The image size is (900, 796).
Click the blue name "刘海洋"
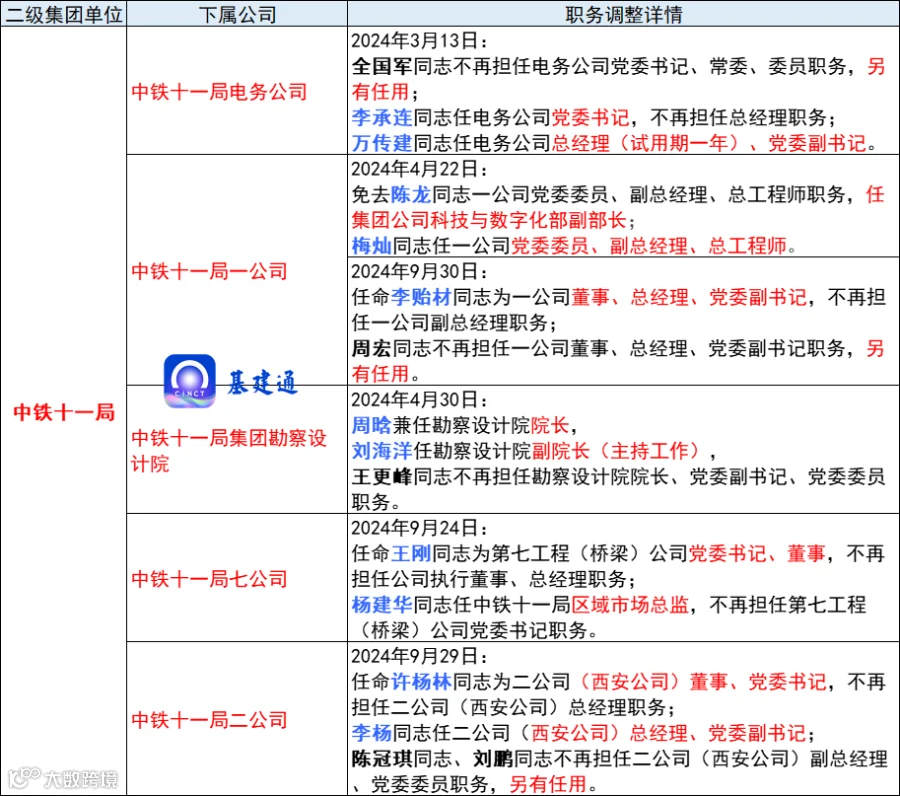tap(382, 451)
